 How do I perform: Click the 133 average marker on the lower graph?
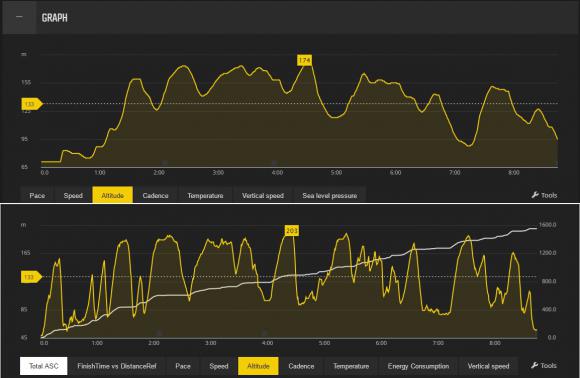pyautogui.click(x=31, y=277)
